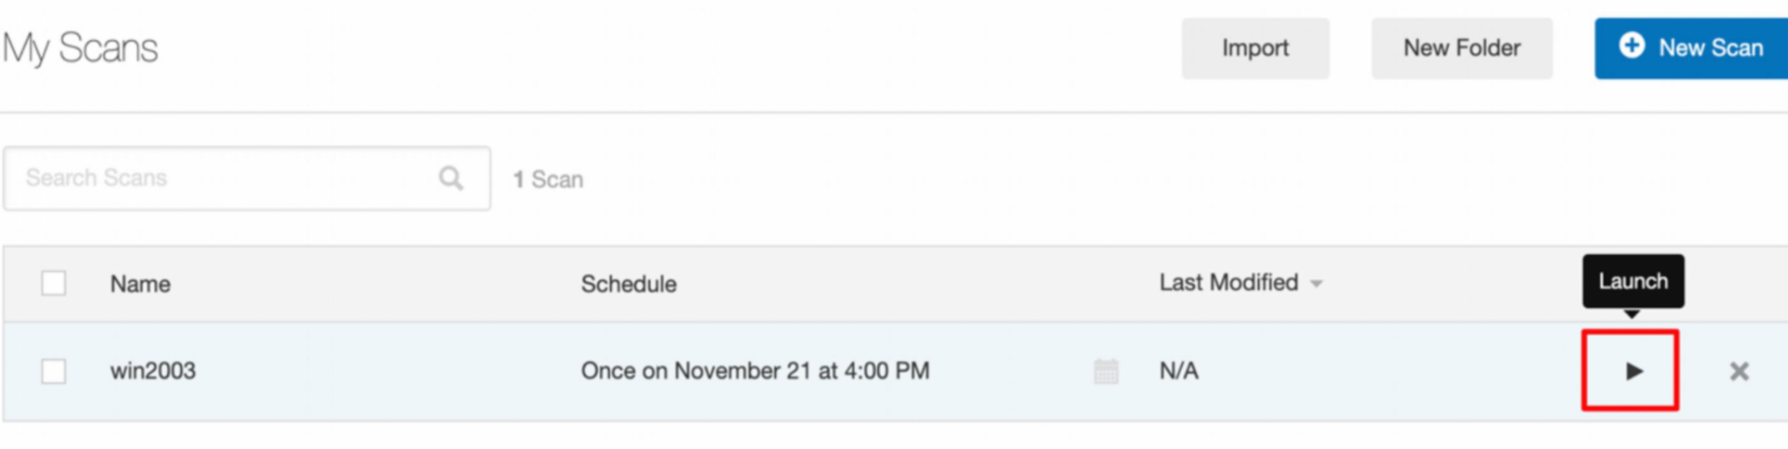This screenshot has width=1788, height=449.
Task: Click the calendar schedule icon for win2003
Action: pos(1106,371)
